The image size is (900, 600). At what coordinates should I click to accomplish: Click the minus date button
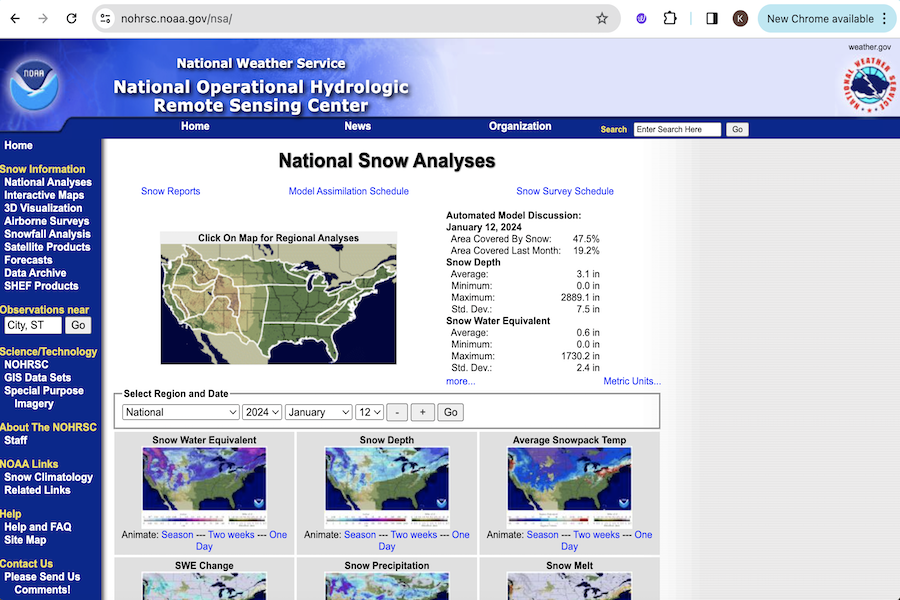coord(397,412)
